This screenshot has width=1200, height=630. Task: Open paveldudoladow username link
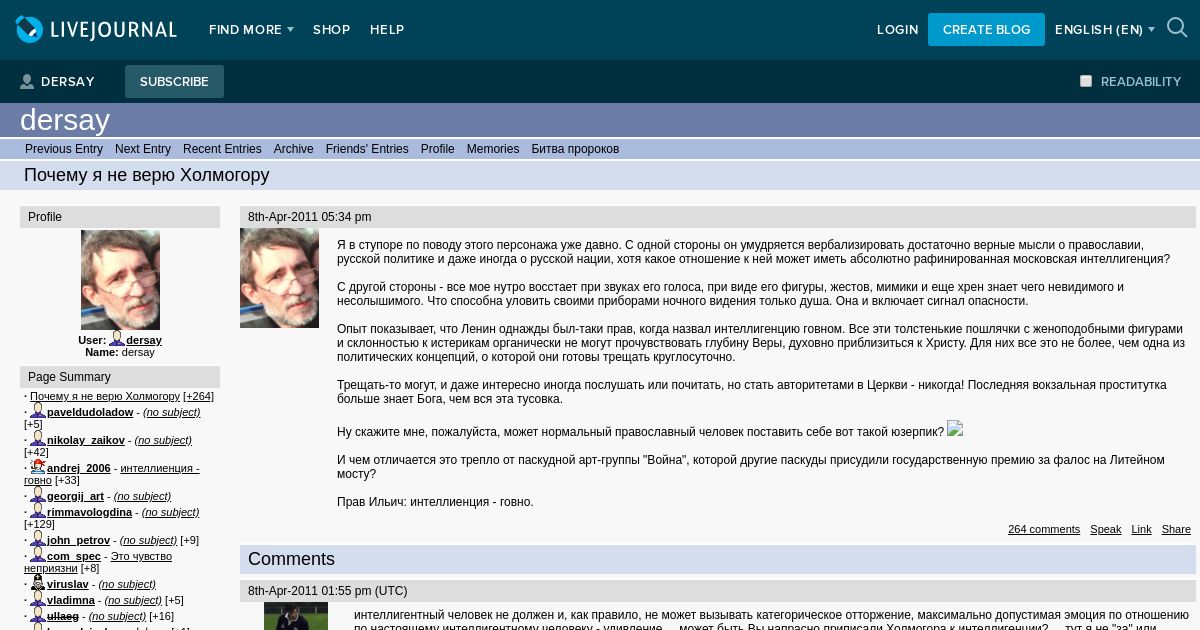coord(90,412)
